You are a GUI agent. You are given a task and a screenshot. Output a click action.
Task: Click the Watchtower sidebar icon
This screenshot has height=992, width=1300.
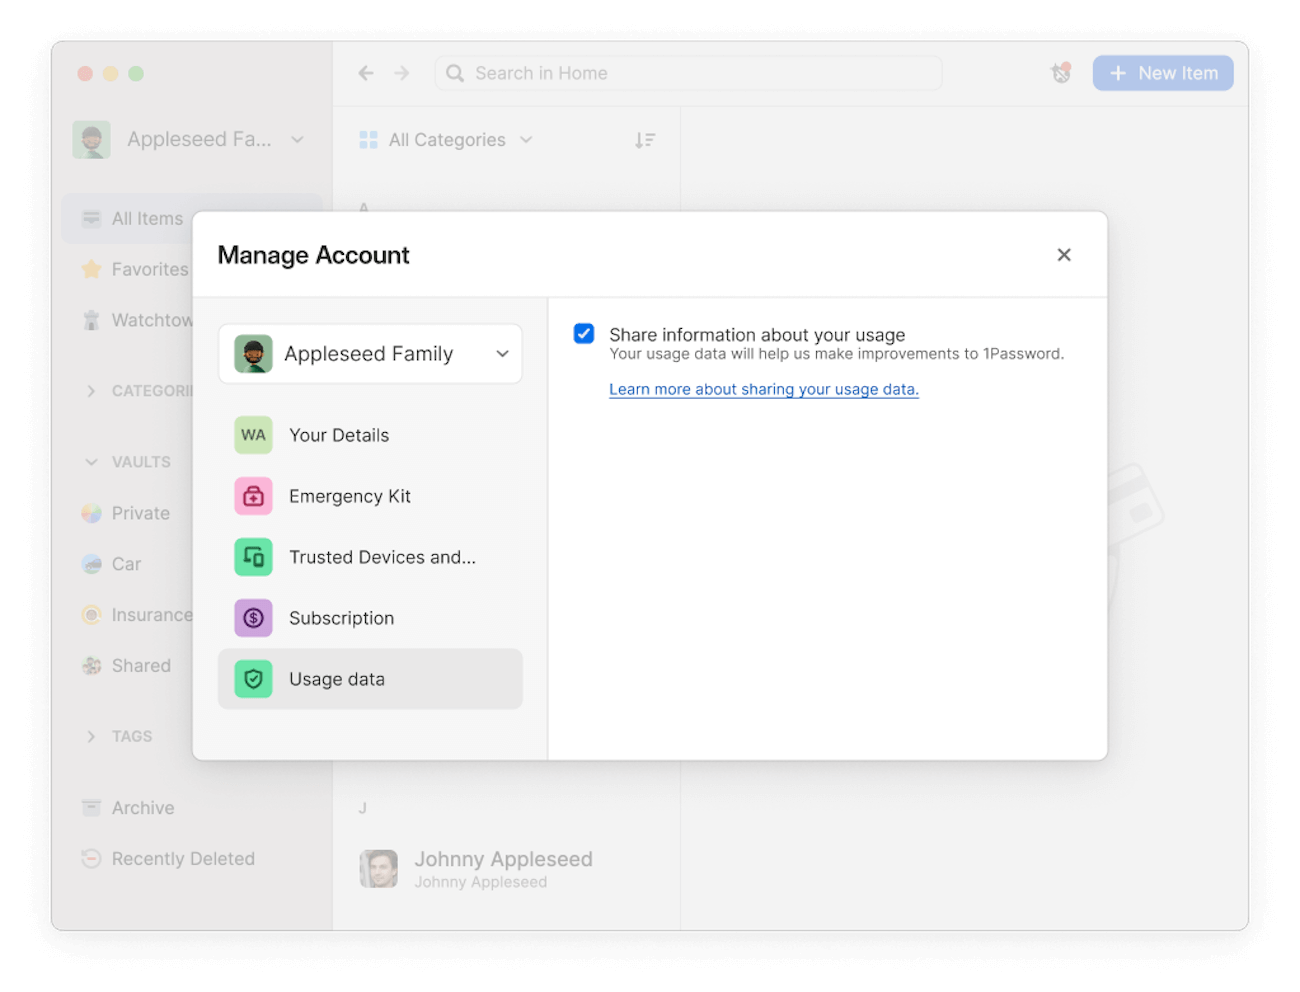click(91, 320)
